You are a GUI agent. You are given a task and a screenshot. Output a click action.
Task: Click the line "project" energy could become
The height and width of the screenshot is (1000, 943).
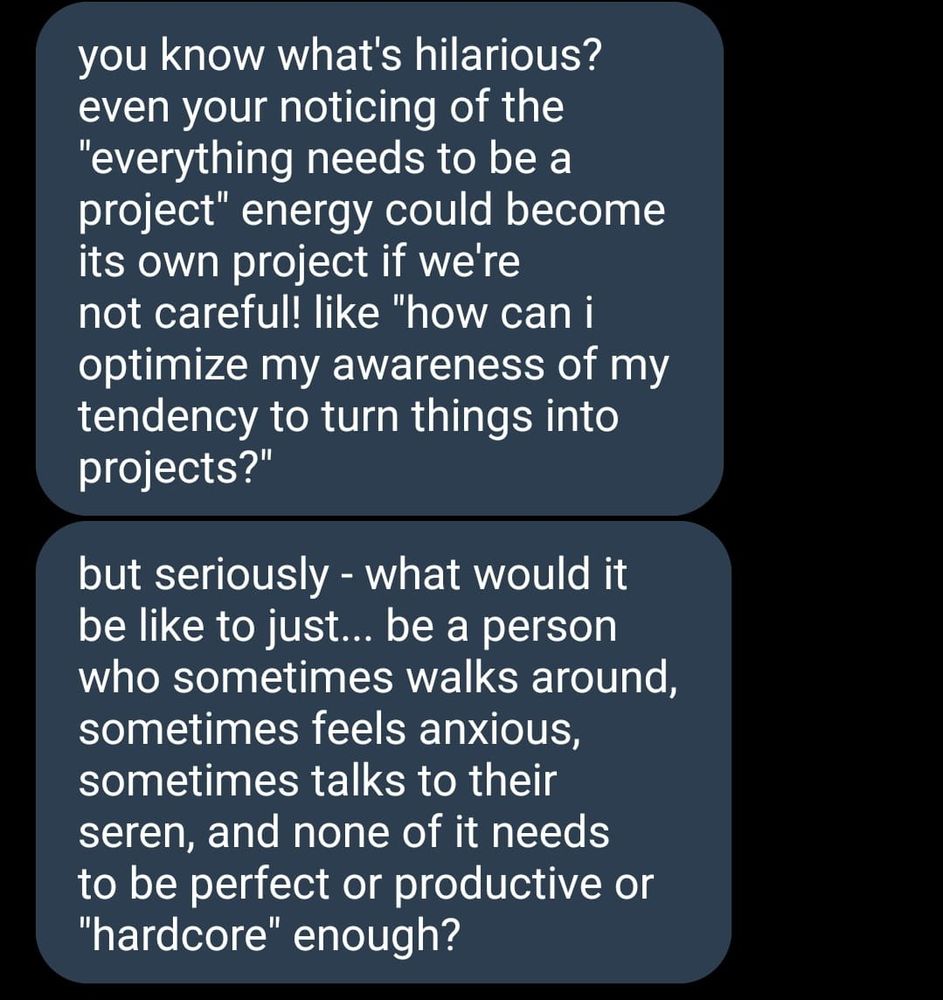coord(371,212)
